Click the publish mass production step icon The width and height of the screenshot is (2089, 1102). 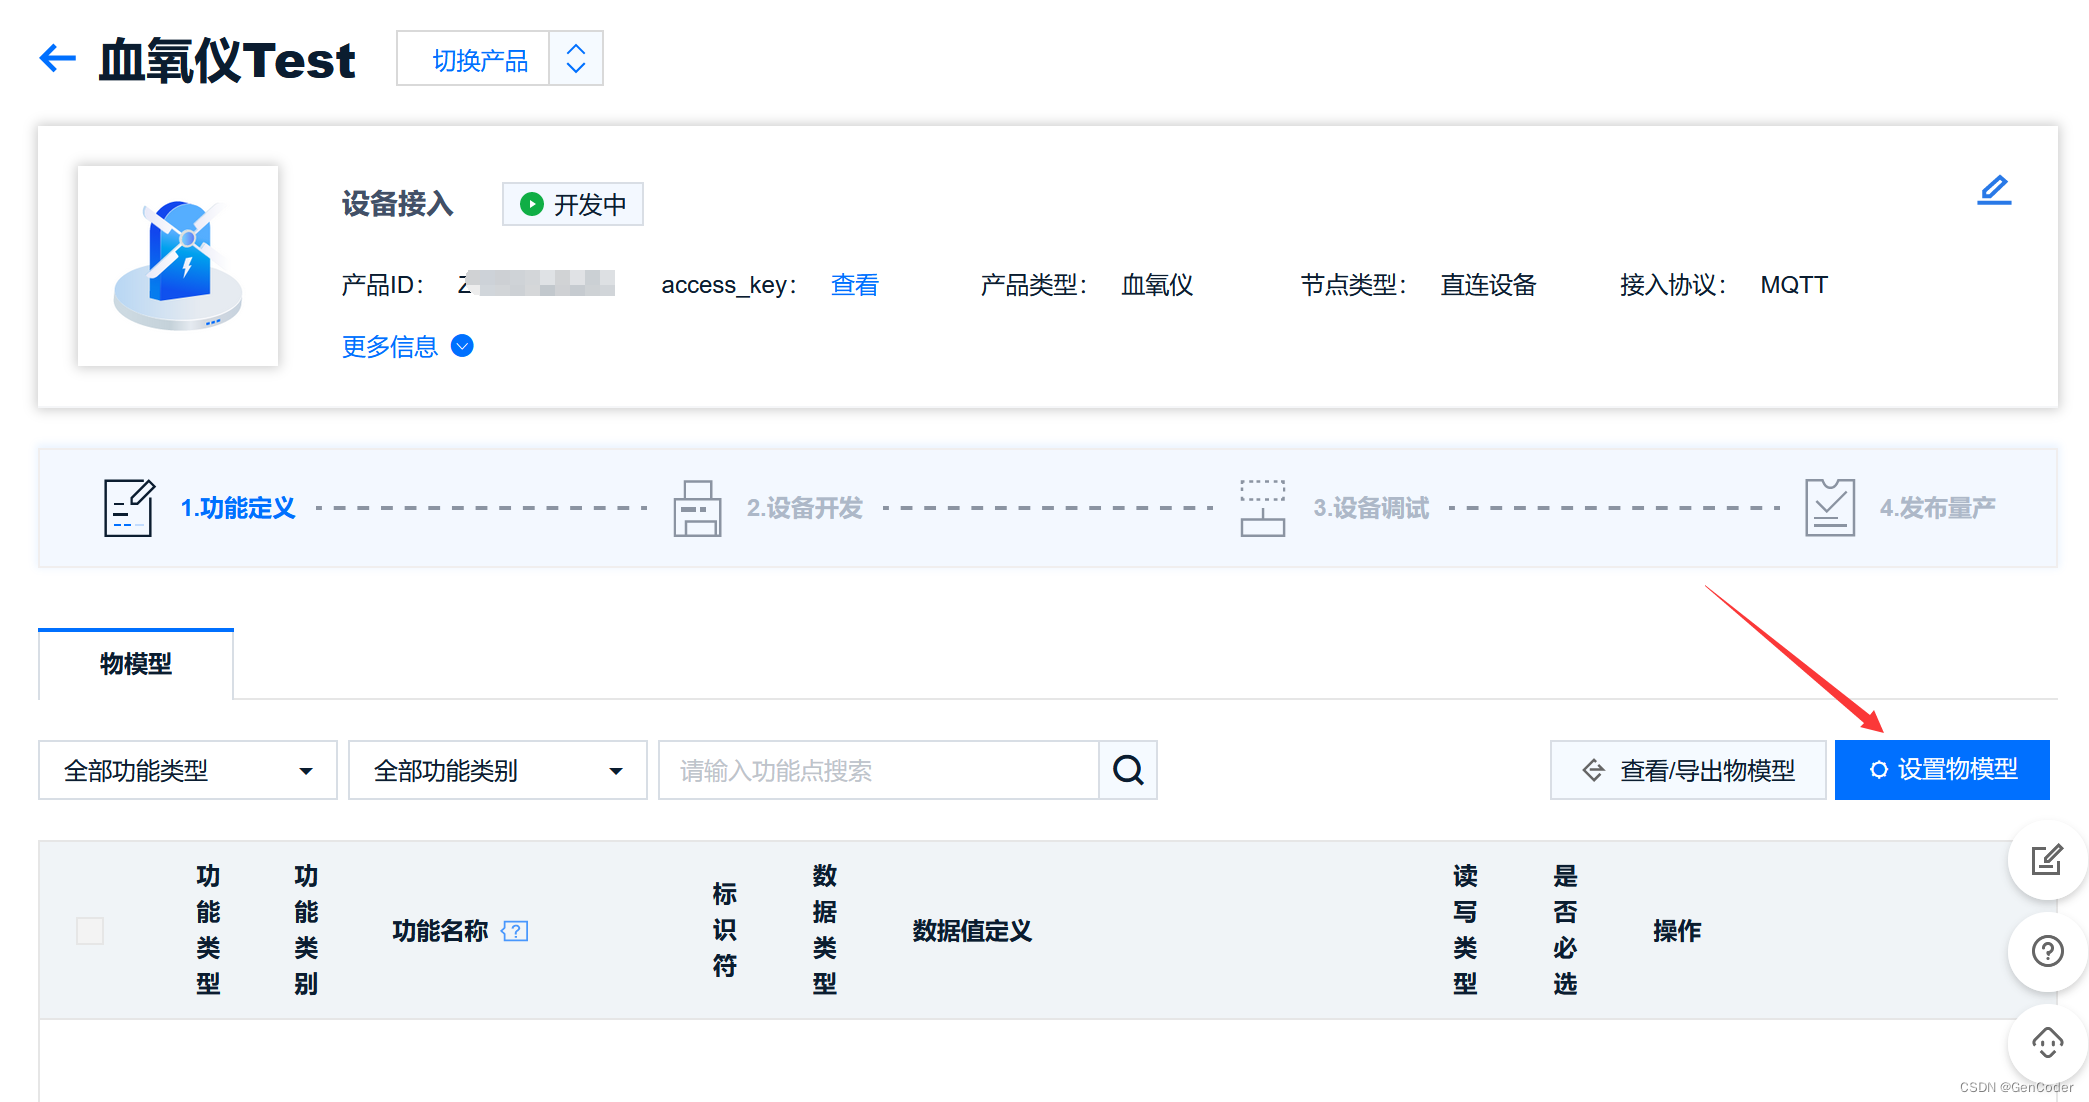click(1829, 508)
